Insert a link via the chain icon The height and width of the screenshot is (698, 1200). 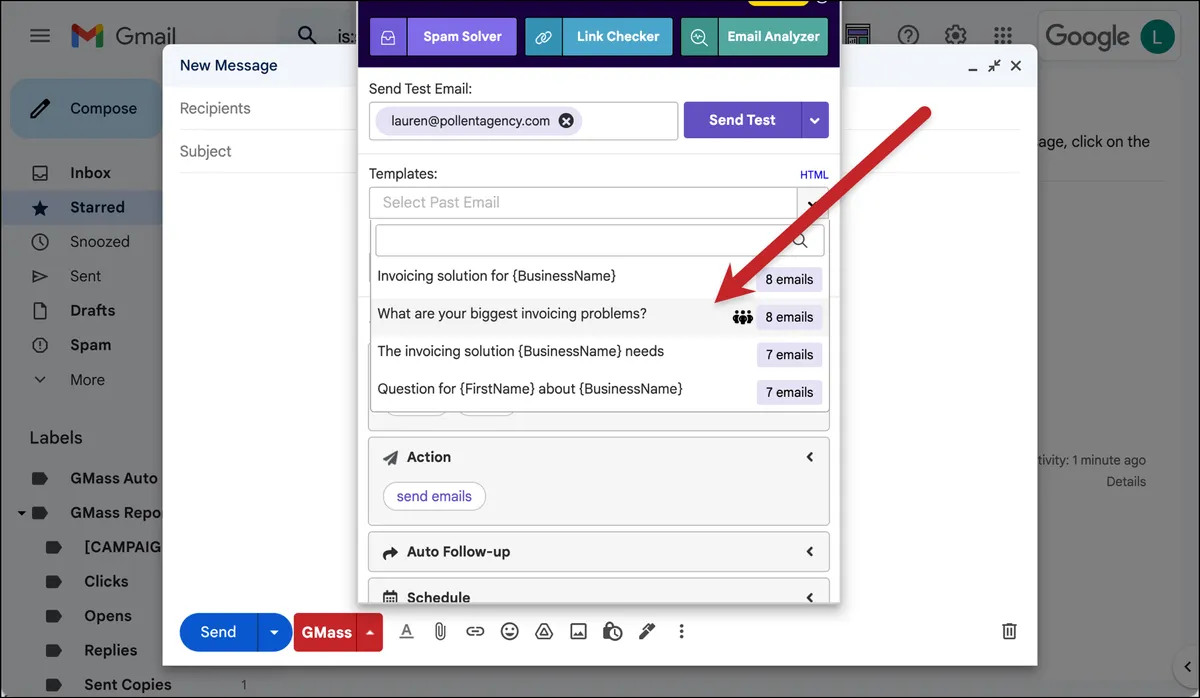tap(475, 631)
